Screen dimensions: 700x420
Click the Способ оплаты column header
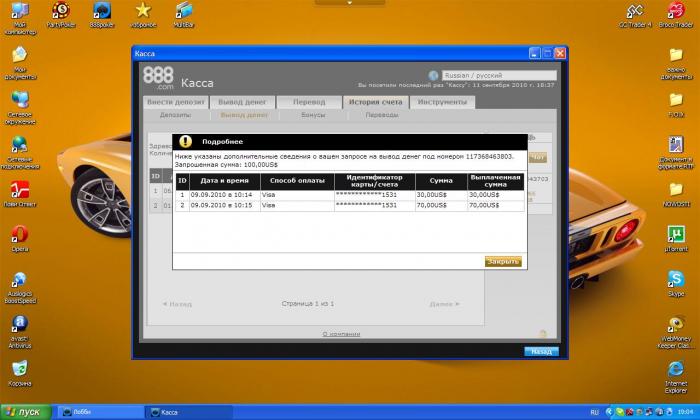click(297, 181)
